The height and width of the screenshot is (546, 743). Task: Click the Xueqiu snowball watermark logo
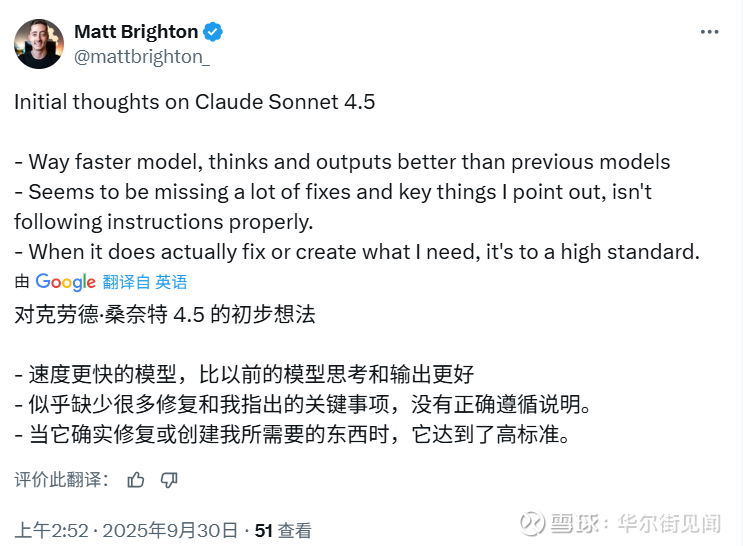[x=532, y=523]
